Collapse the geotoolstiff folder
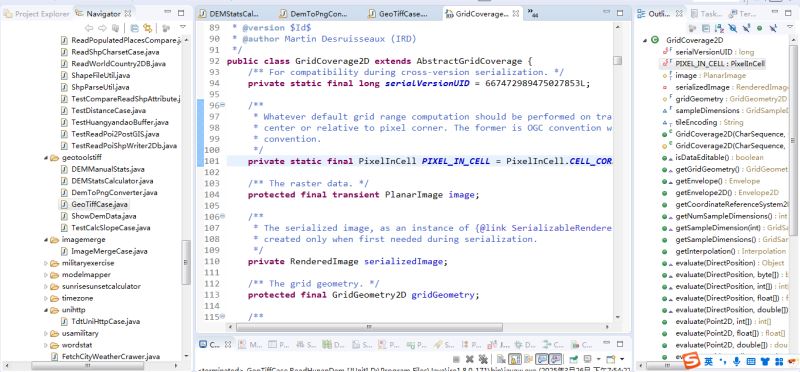The image size is (800, 372). (45, 158)
